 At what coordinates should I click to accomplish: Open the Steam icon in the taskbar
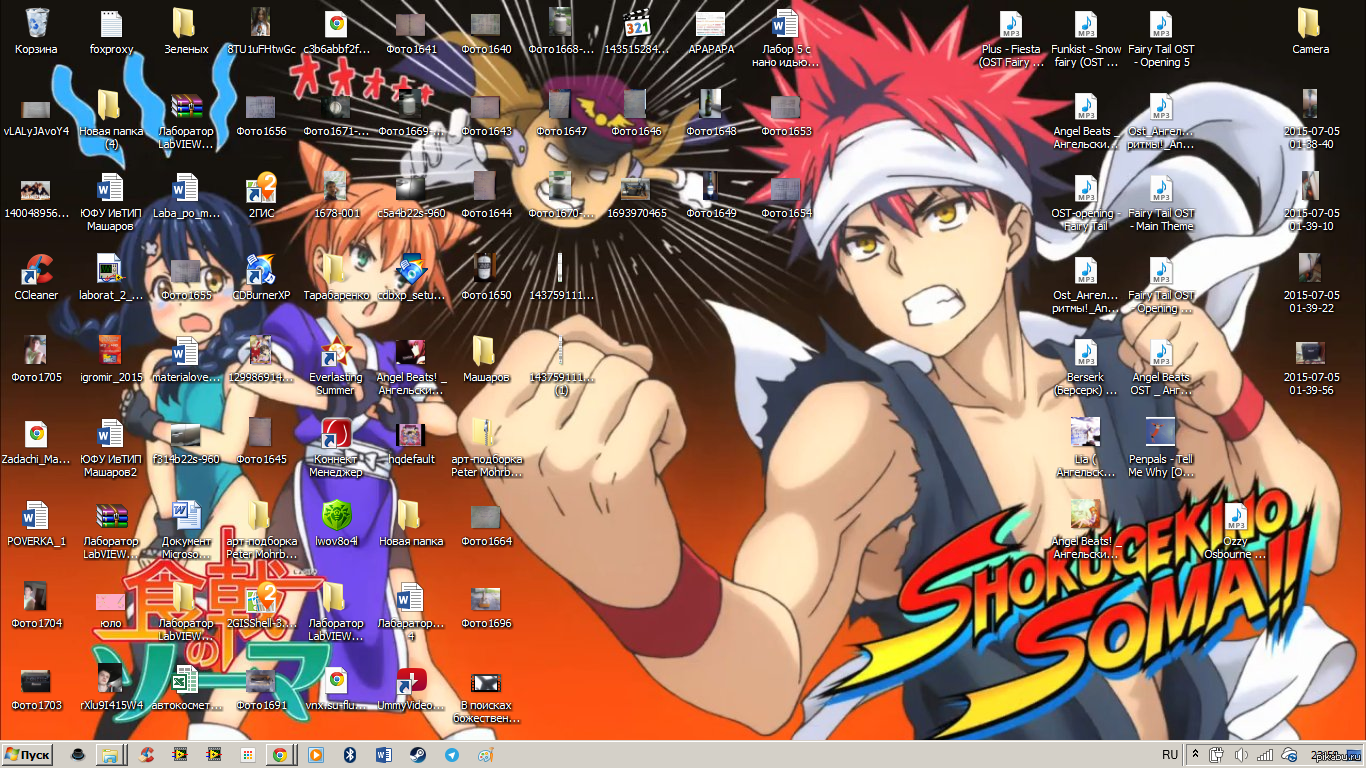[x=417, y=755]
